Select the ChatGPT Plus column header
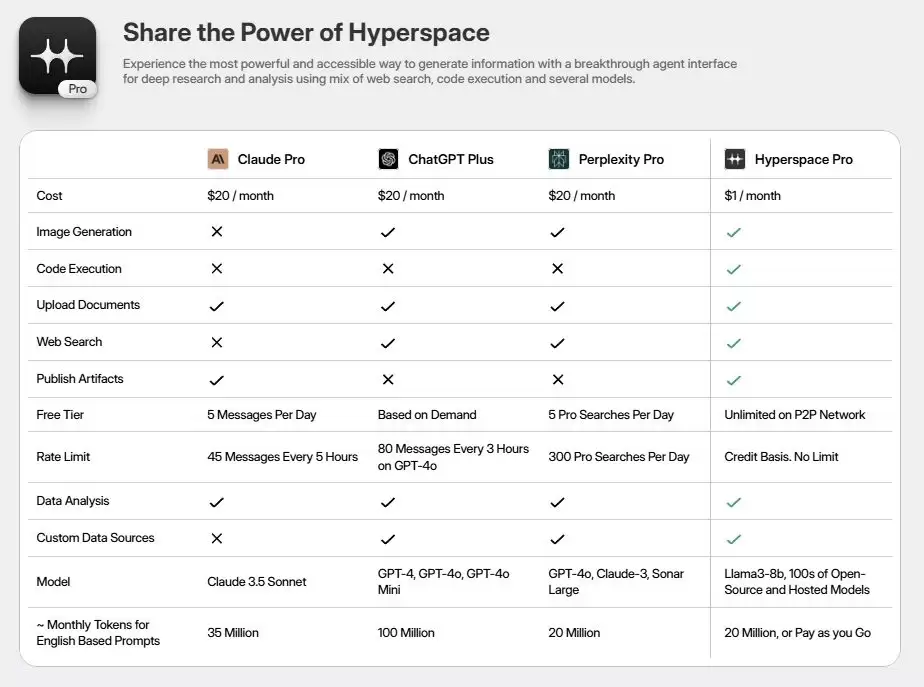Image resolution: width=924 pixels, height=687 pixels. point(436,158)
